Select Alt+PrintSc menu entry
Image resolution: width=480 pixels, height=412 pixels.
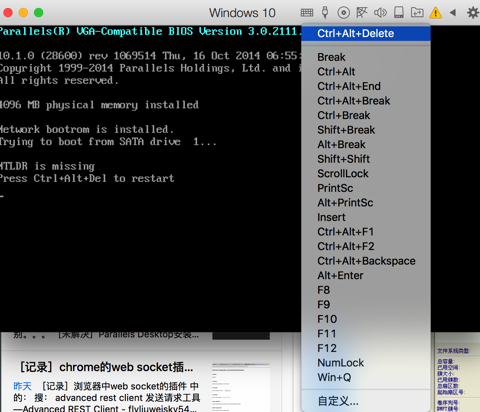pyautogui.click(x=366, y=203)
